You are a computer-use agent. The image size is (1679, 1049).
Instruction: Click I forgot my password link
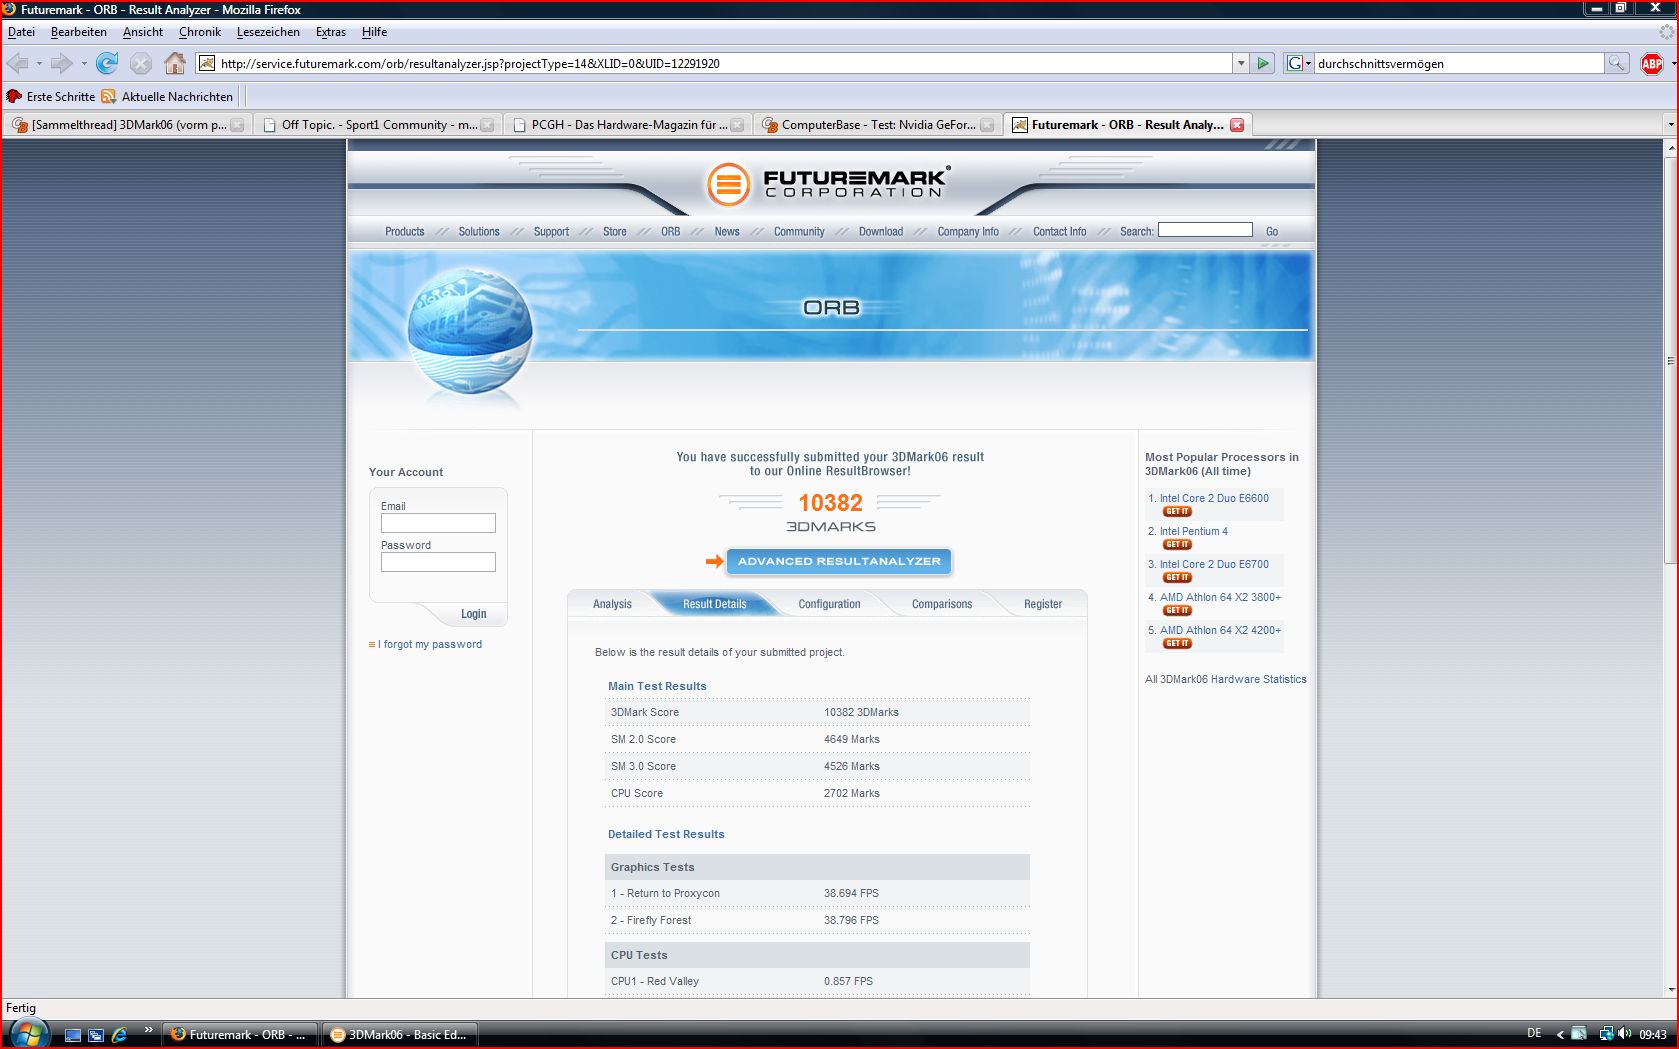click(430, 644)
